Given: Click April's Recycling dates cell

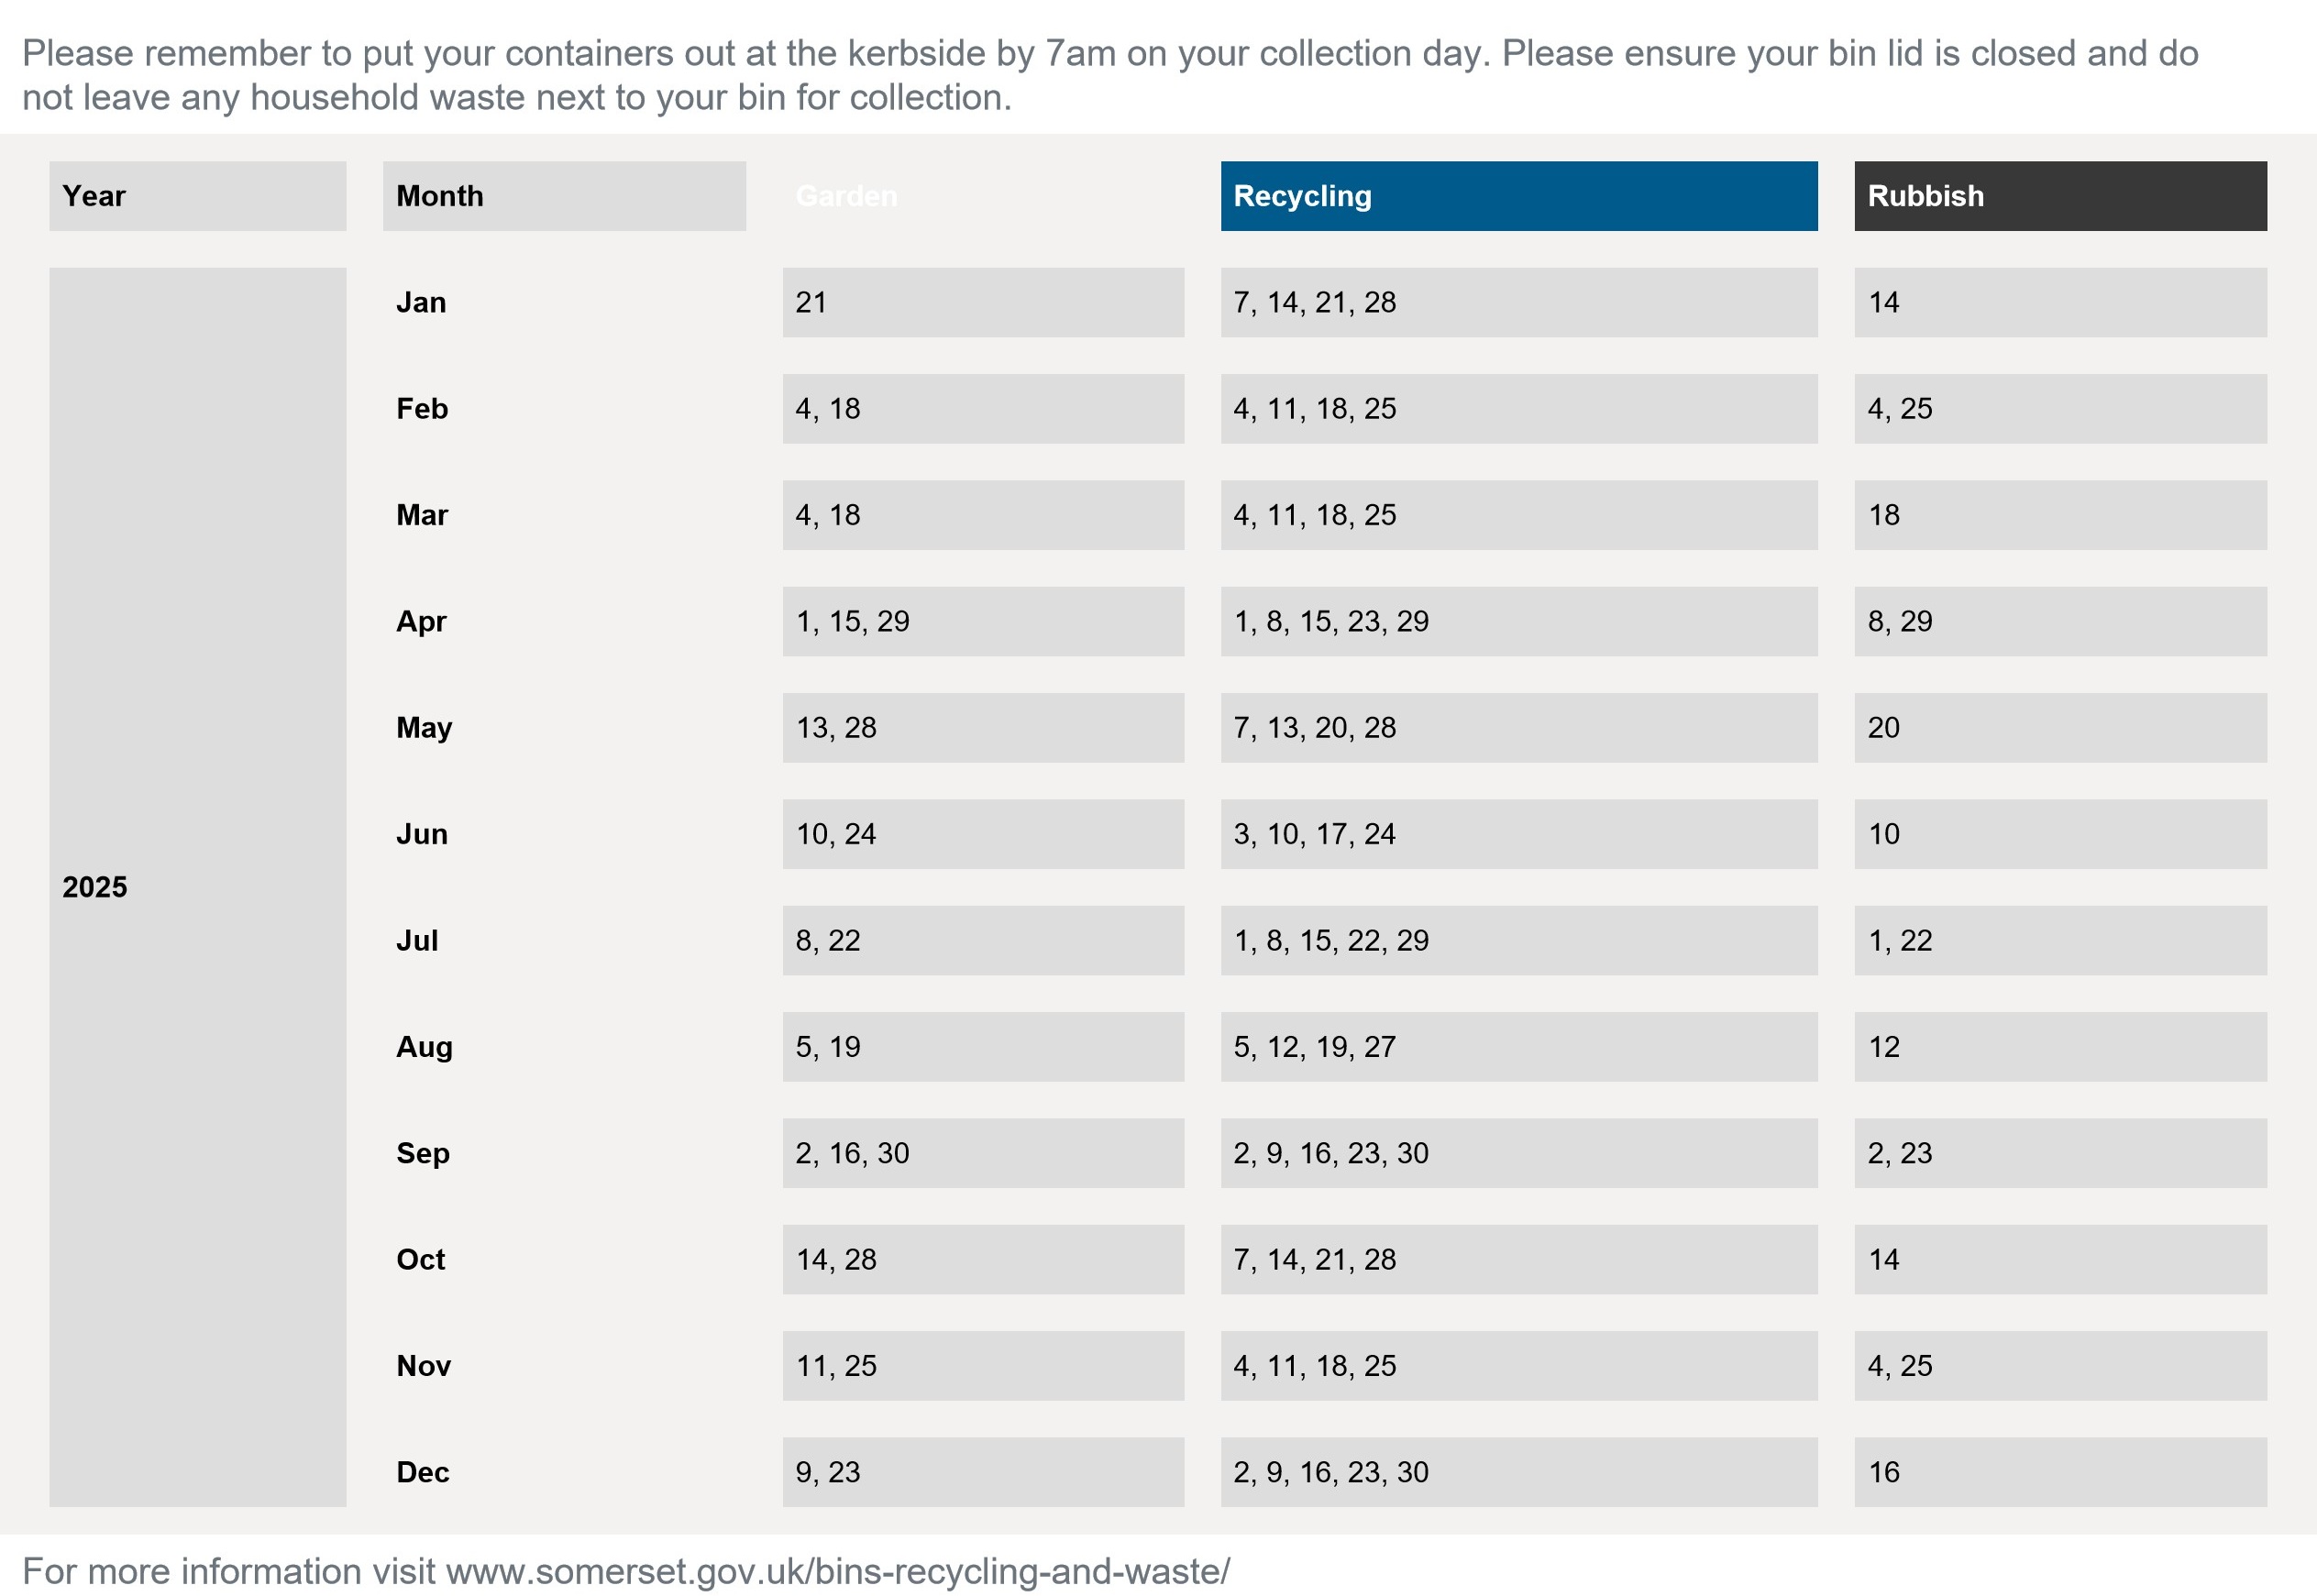Looking at the screenshot, I should pos(1518,621).
